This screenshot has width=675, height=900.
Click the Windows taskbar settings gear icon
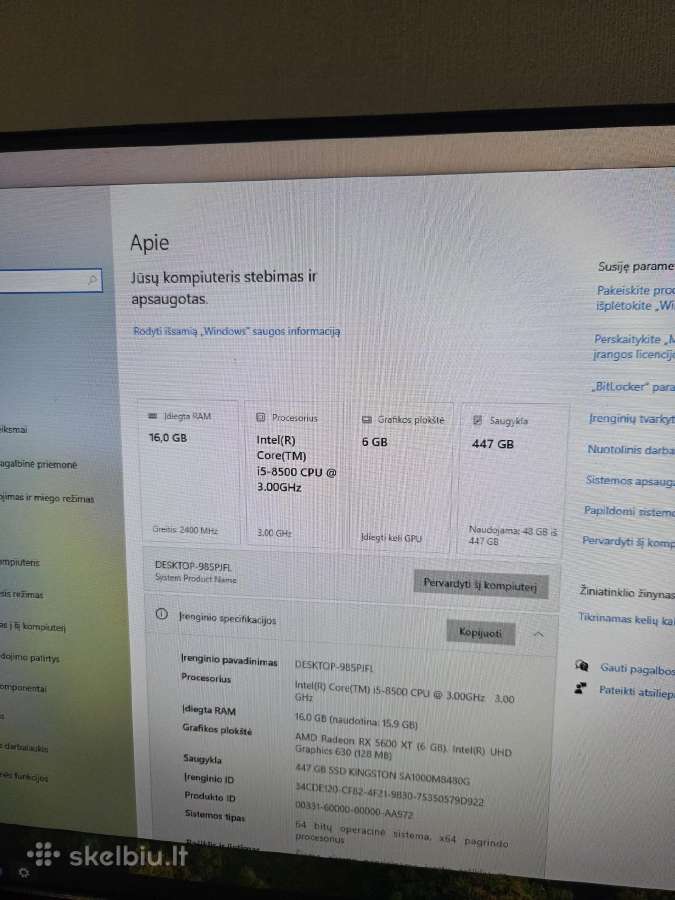point(24,872)
